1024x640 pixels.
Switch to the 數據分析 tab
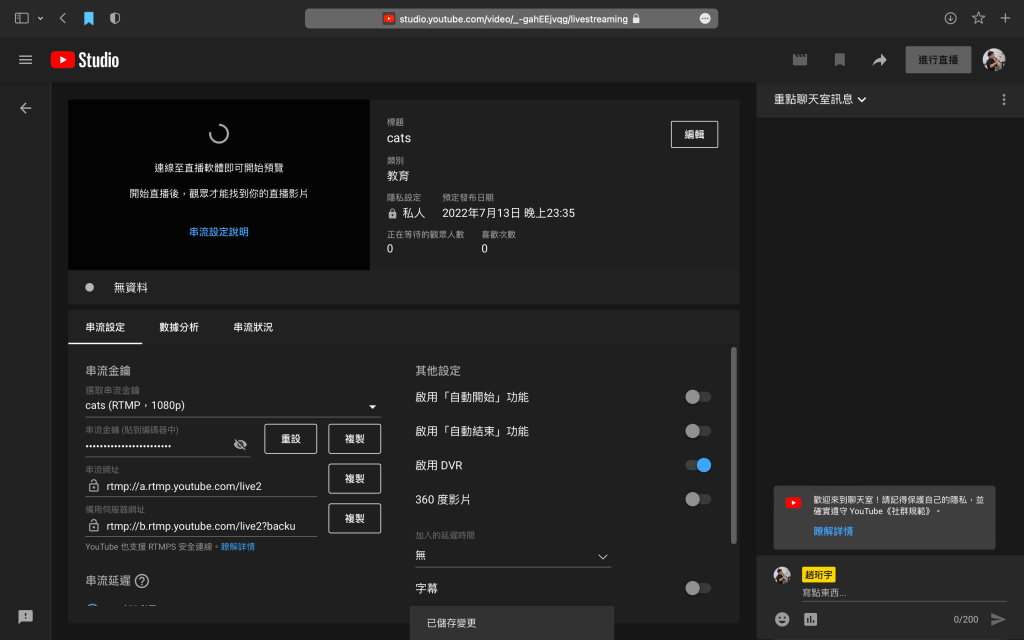click(x=179, y=327)
